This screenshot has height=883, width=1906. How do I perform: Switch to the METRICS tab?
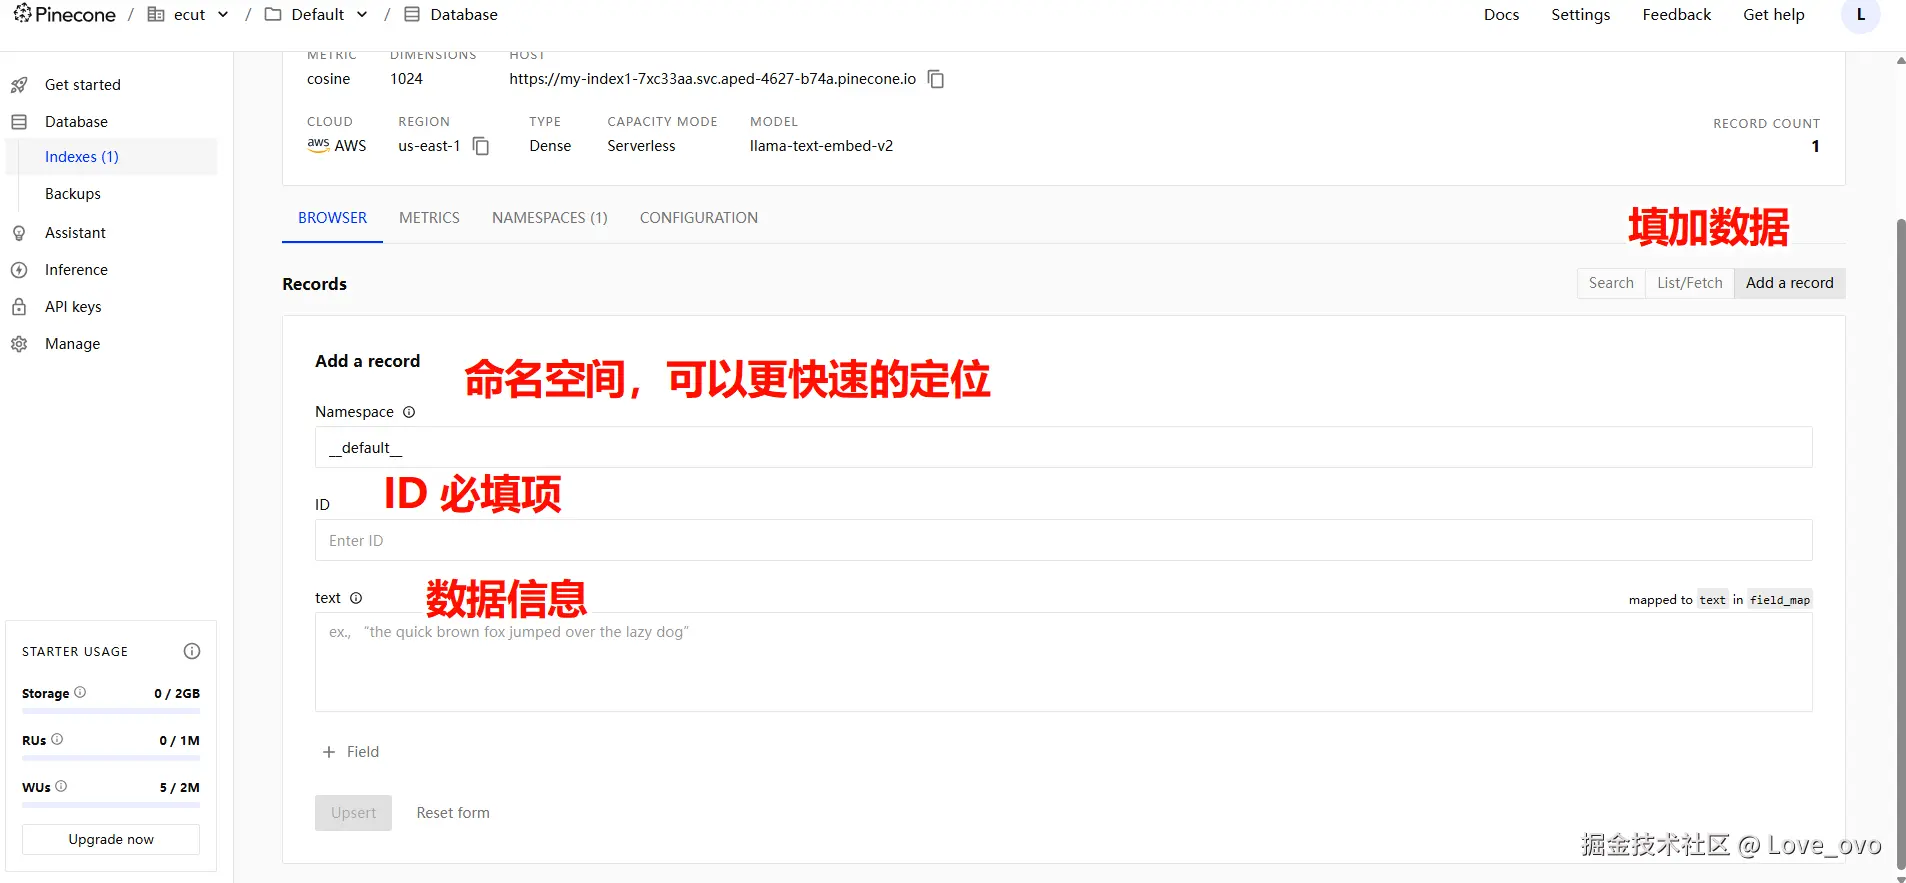tap(429, 218)
